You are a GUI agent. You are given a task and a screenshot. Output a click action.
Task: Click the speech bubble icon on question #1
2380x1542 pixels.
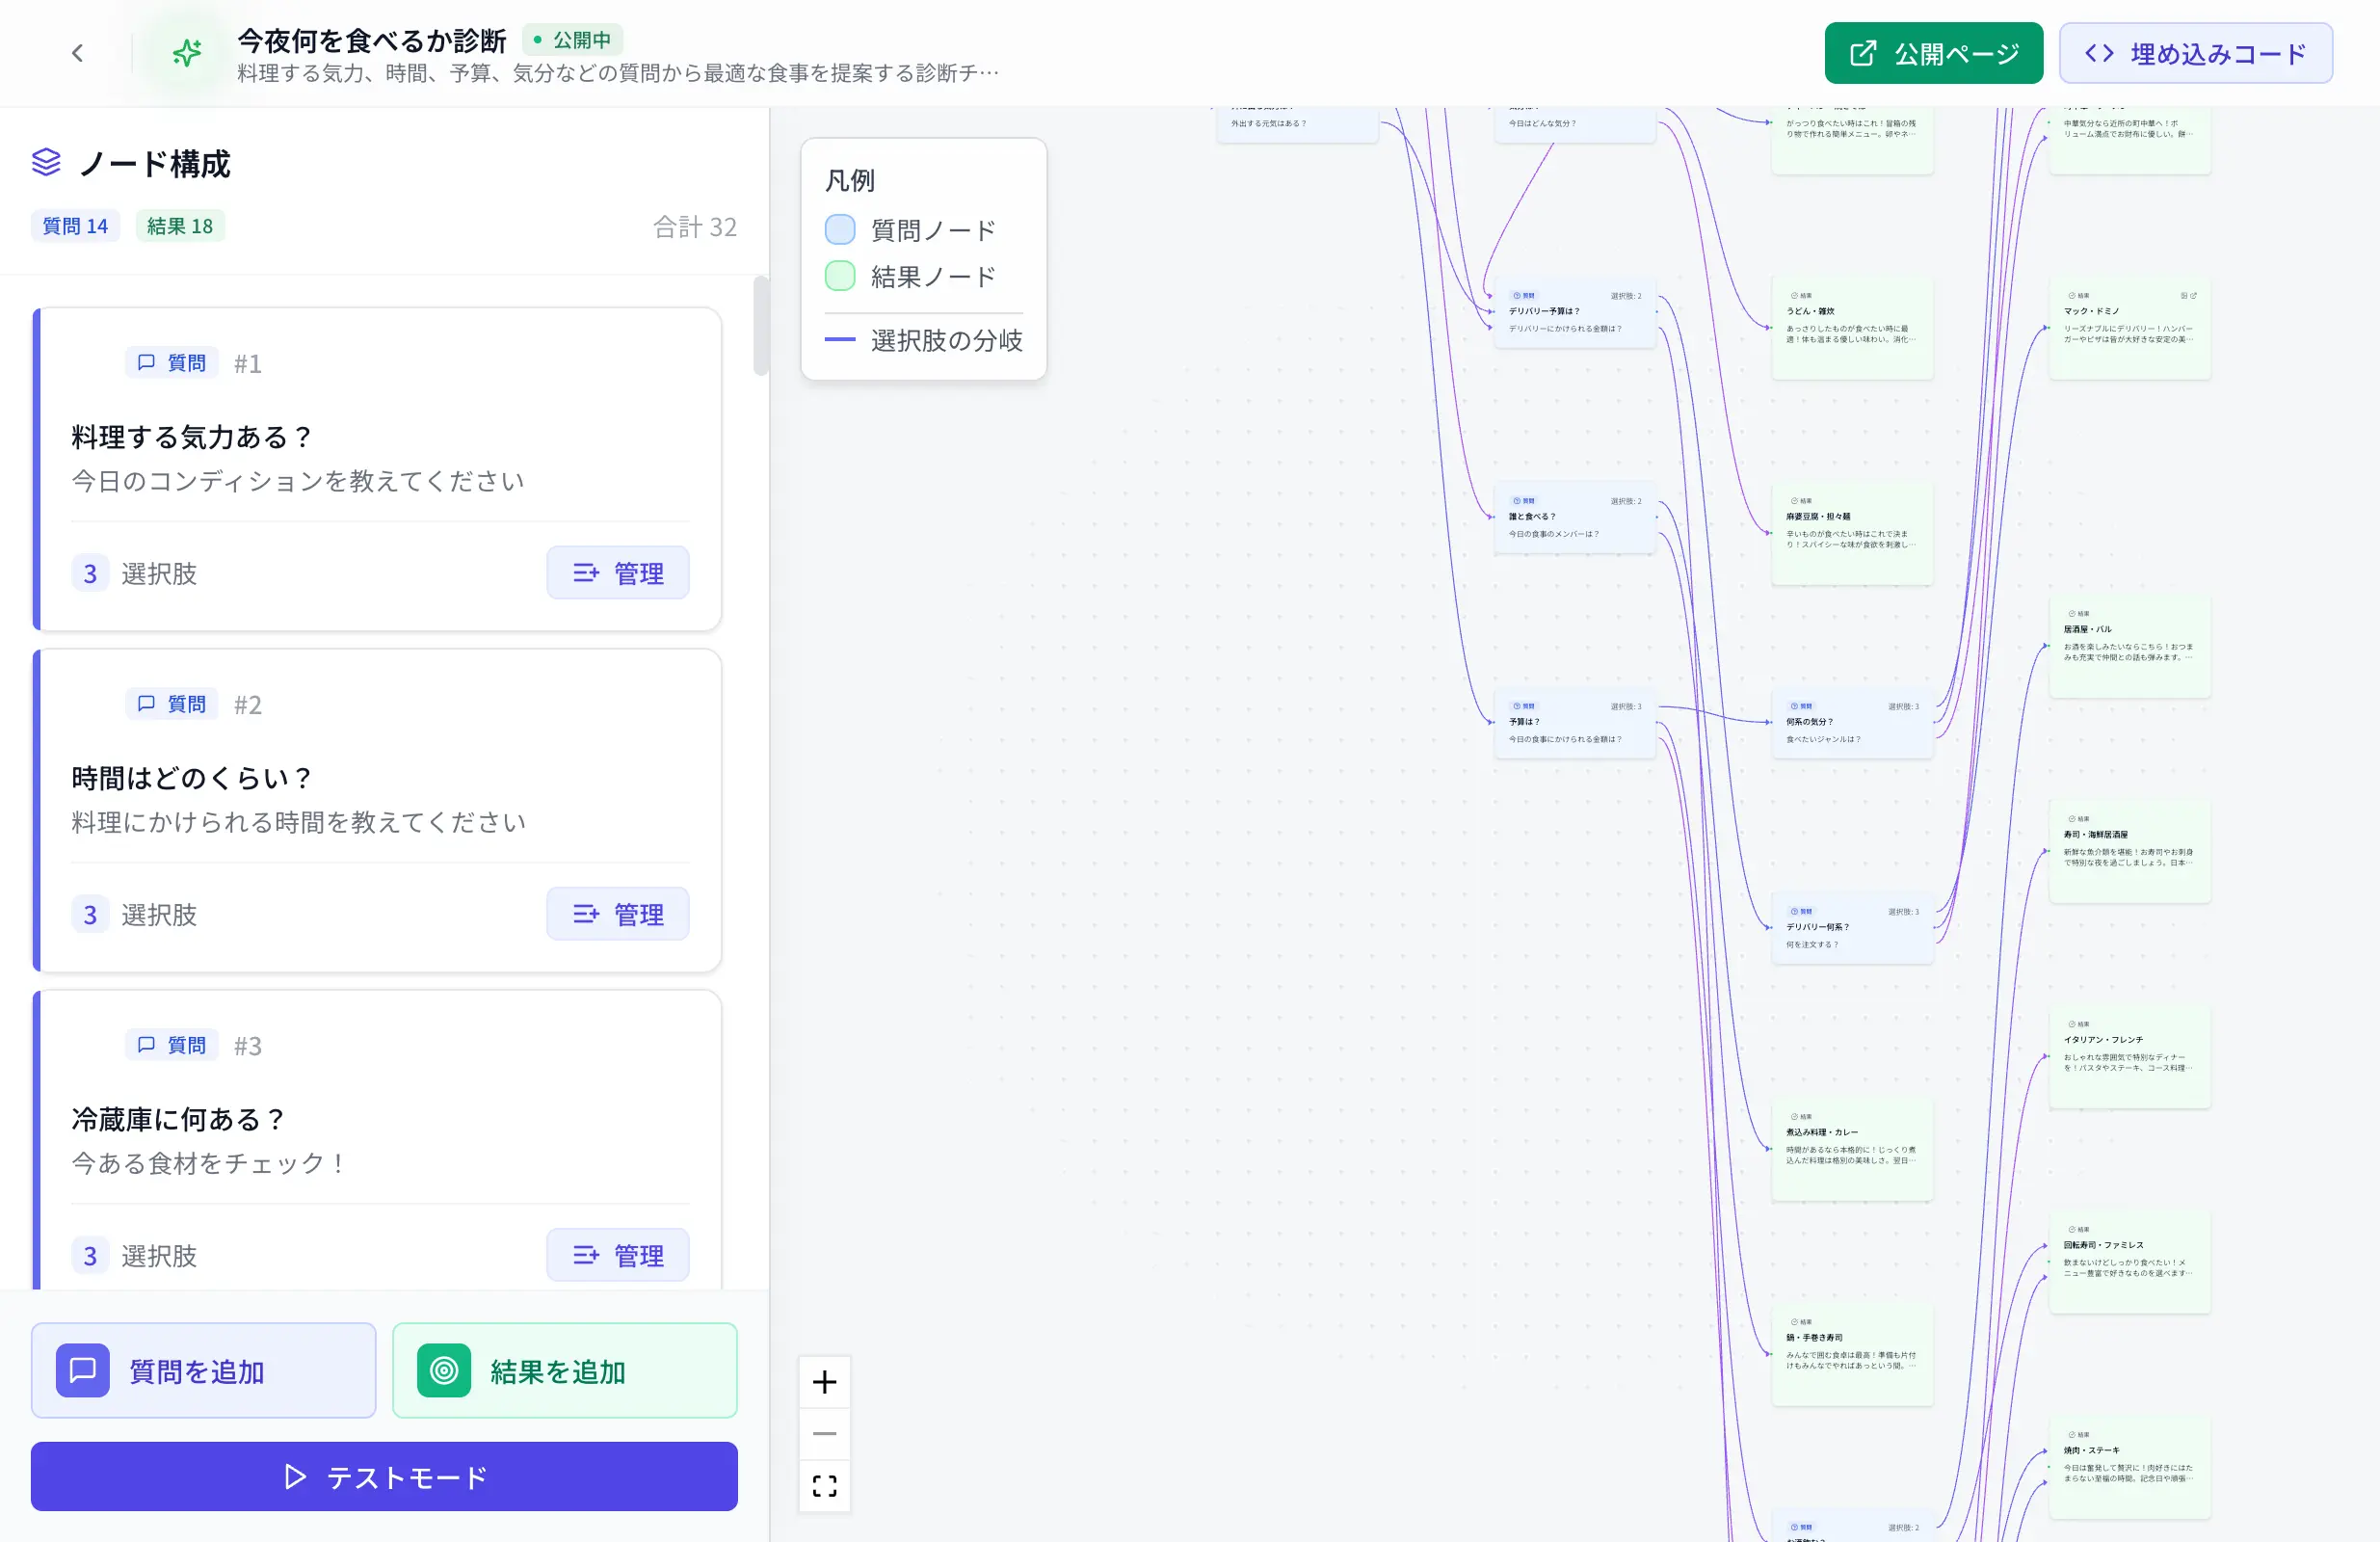coord(146,362)
